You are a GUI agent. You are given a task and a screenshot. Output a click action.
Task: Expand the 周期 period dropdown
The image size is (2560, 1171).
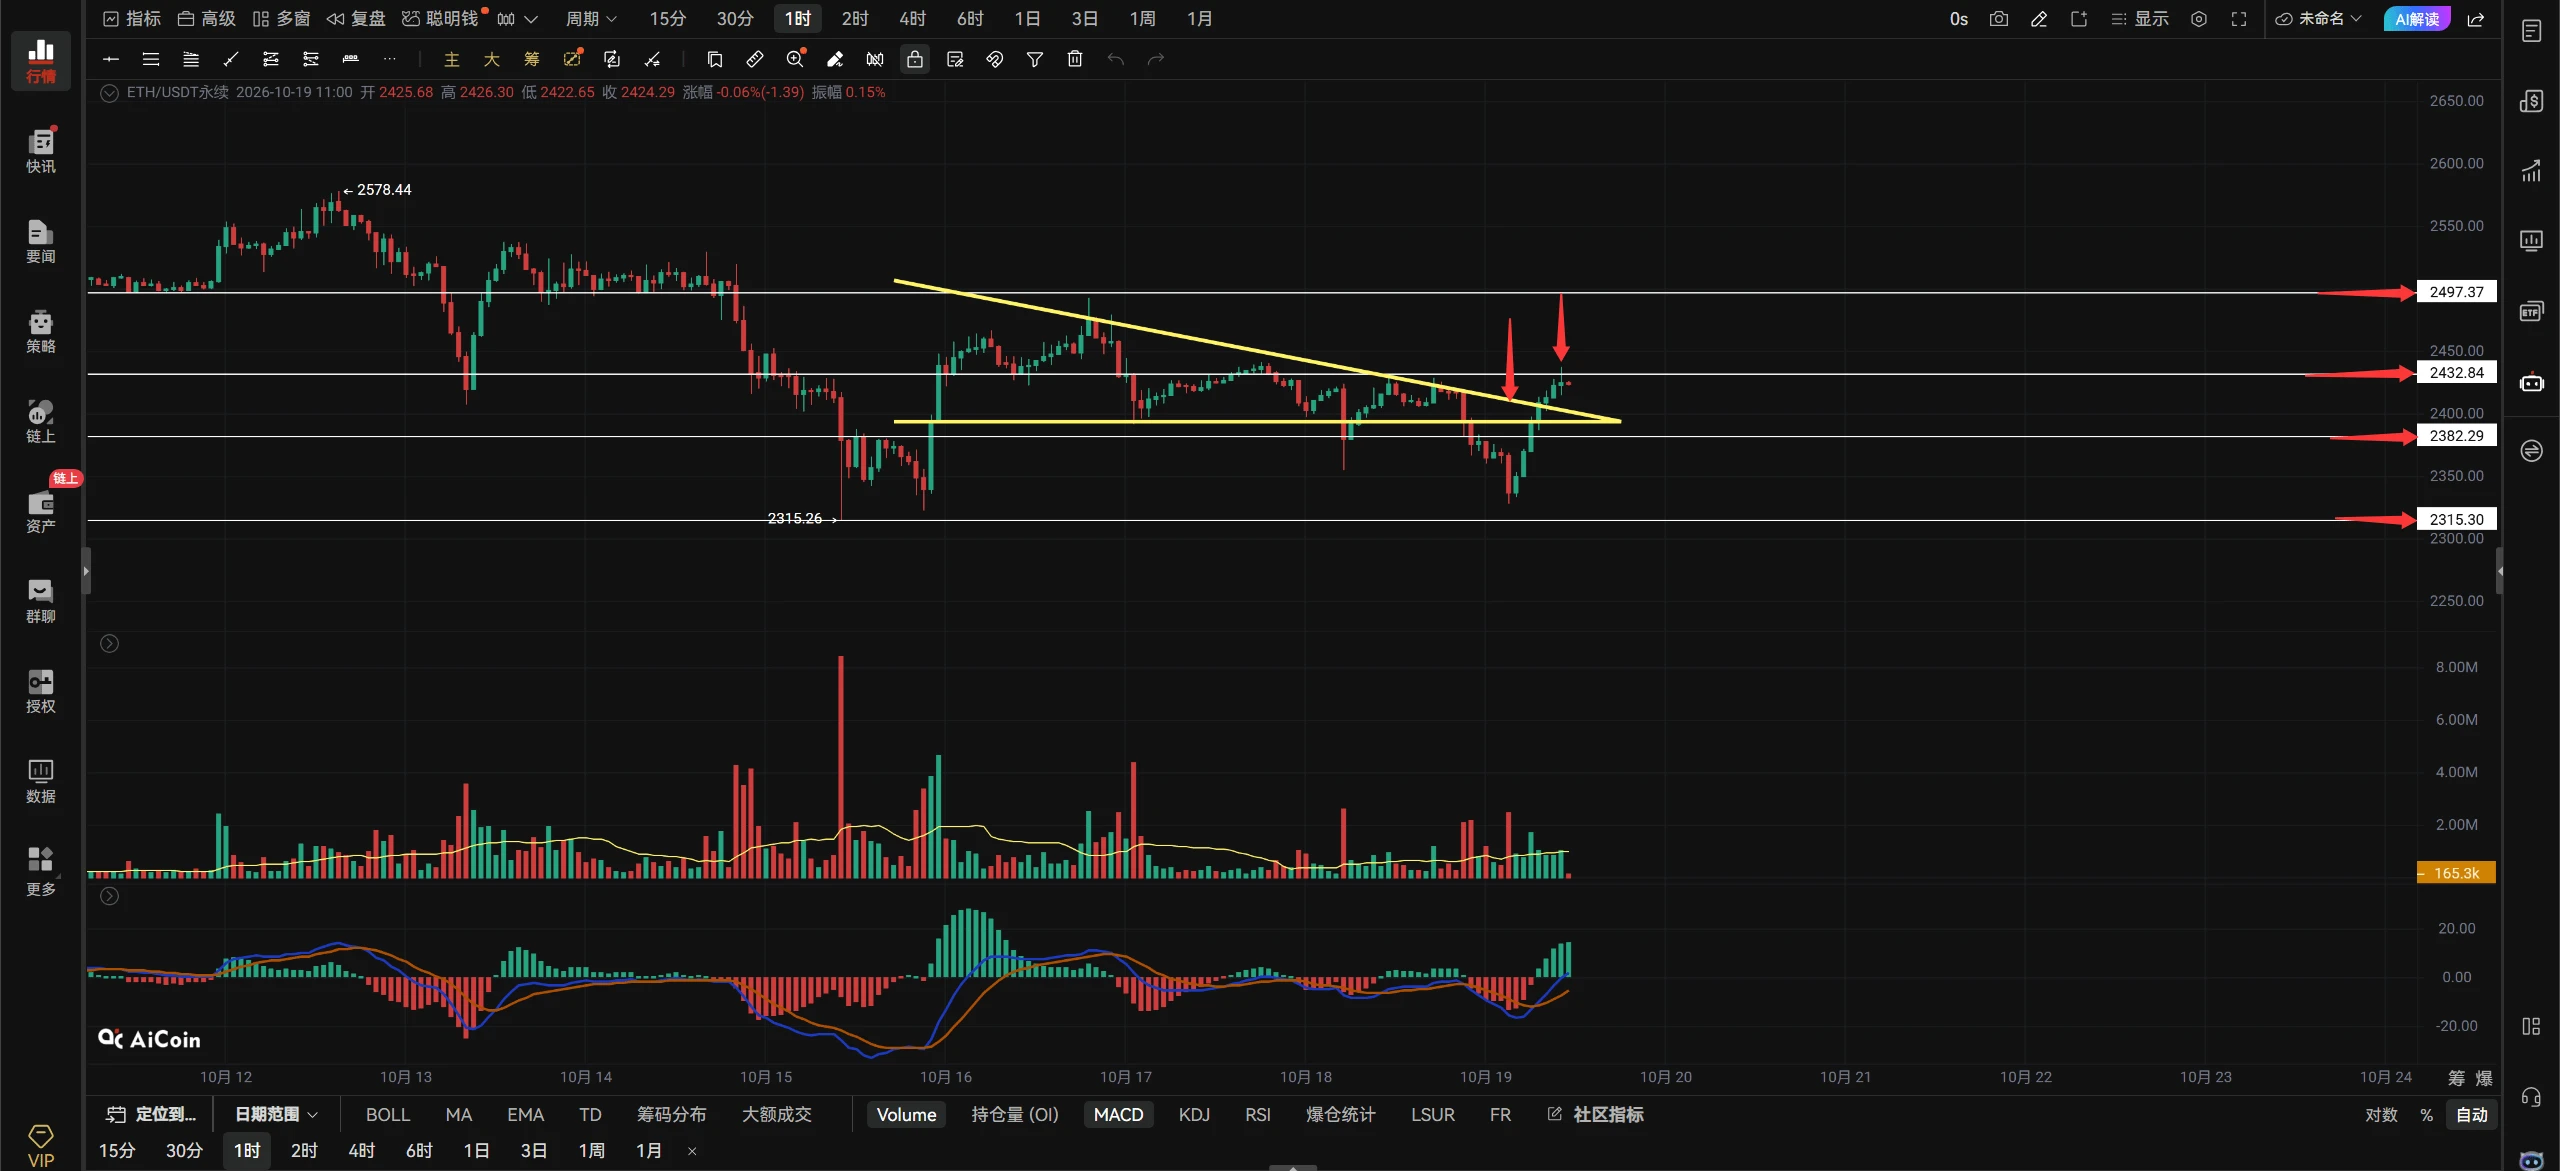(x=591, y=19)
